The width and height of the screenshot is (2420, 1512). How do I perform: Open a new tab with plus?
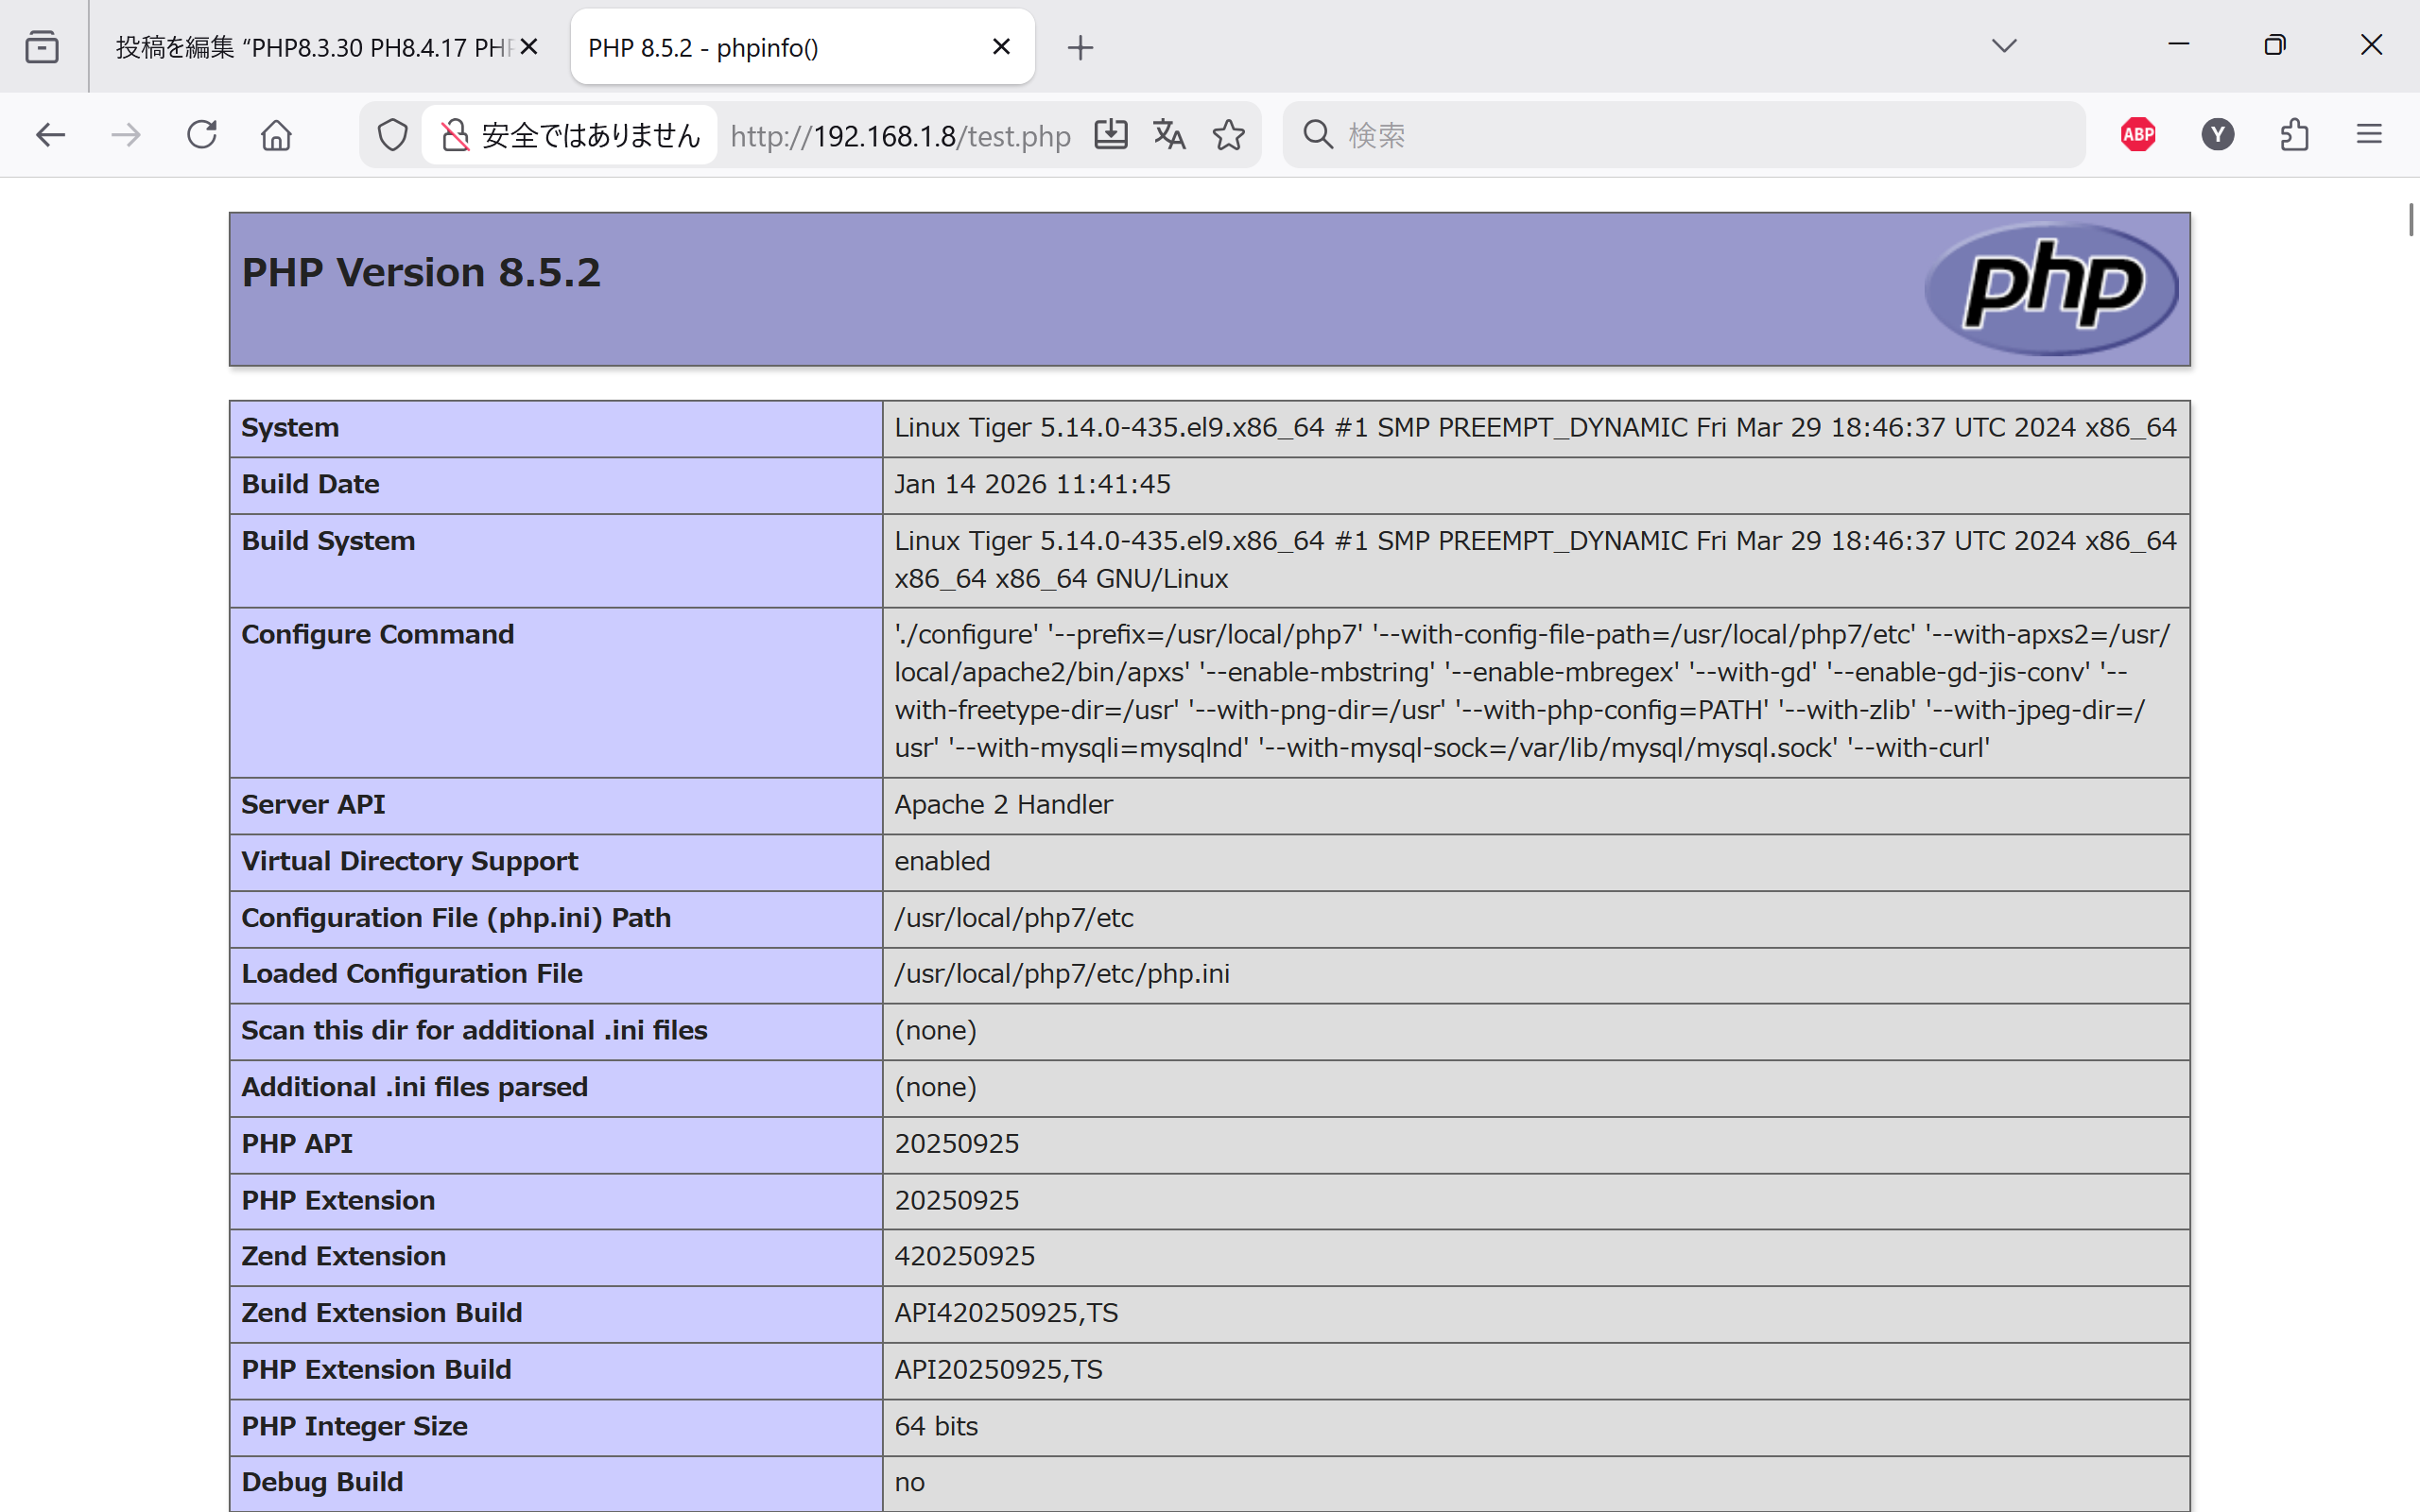(x=1080, y=47)
